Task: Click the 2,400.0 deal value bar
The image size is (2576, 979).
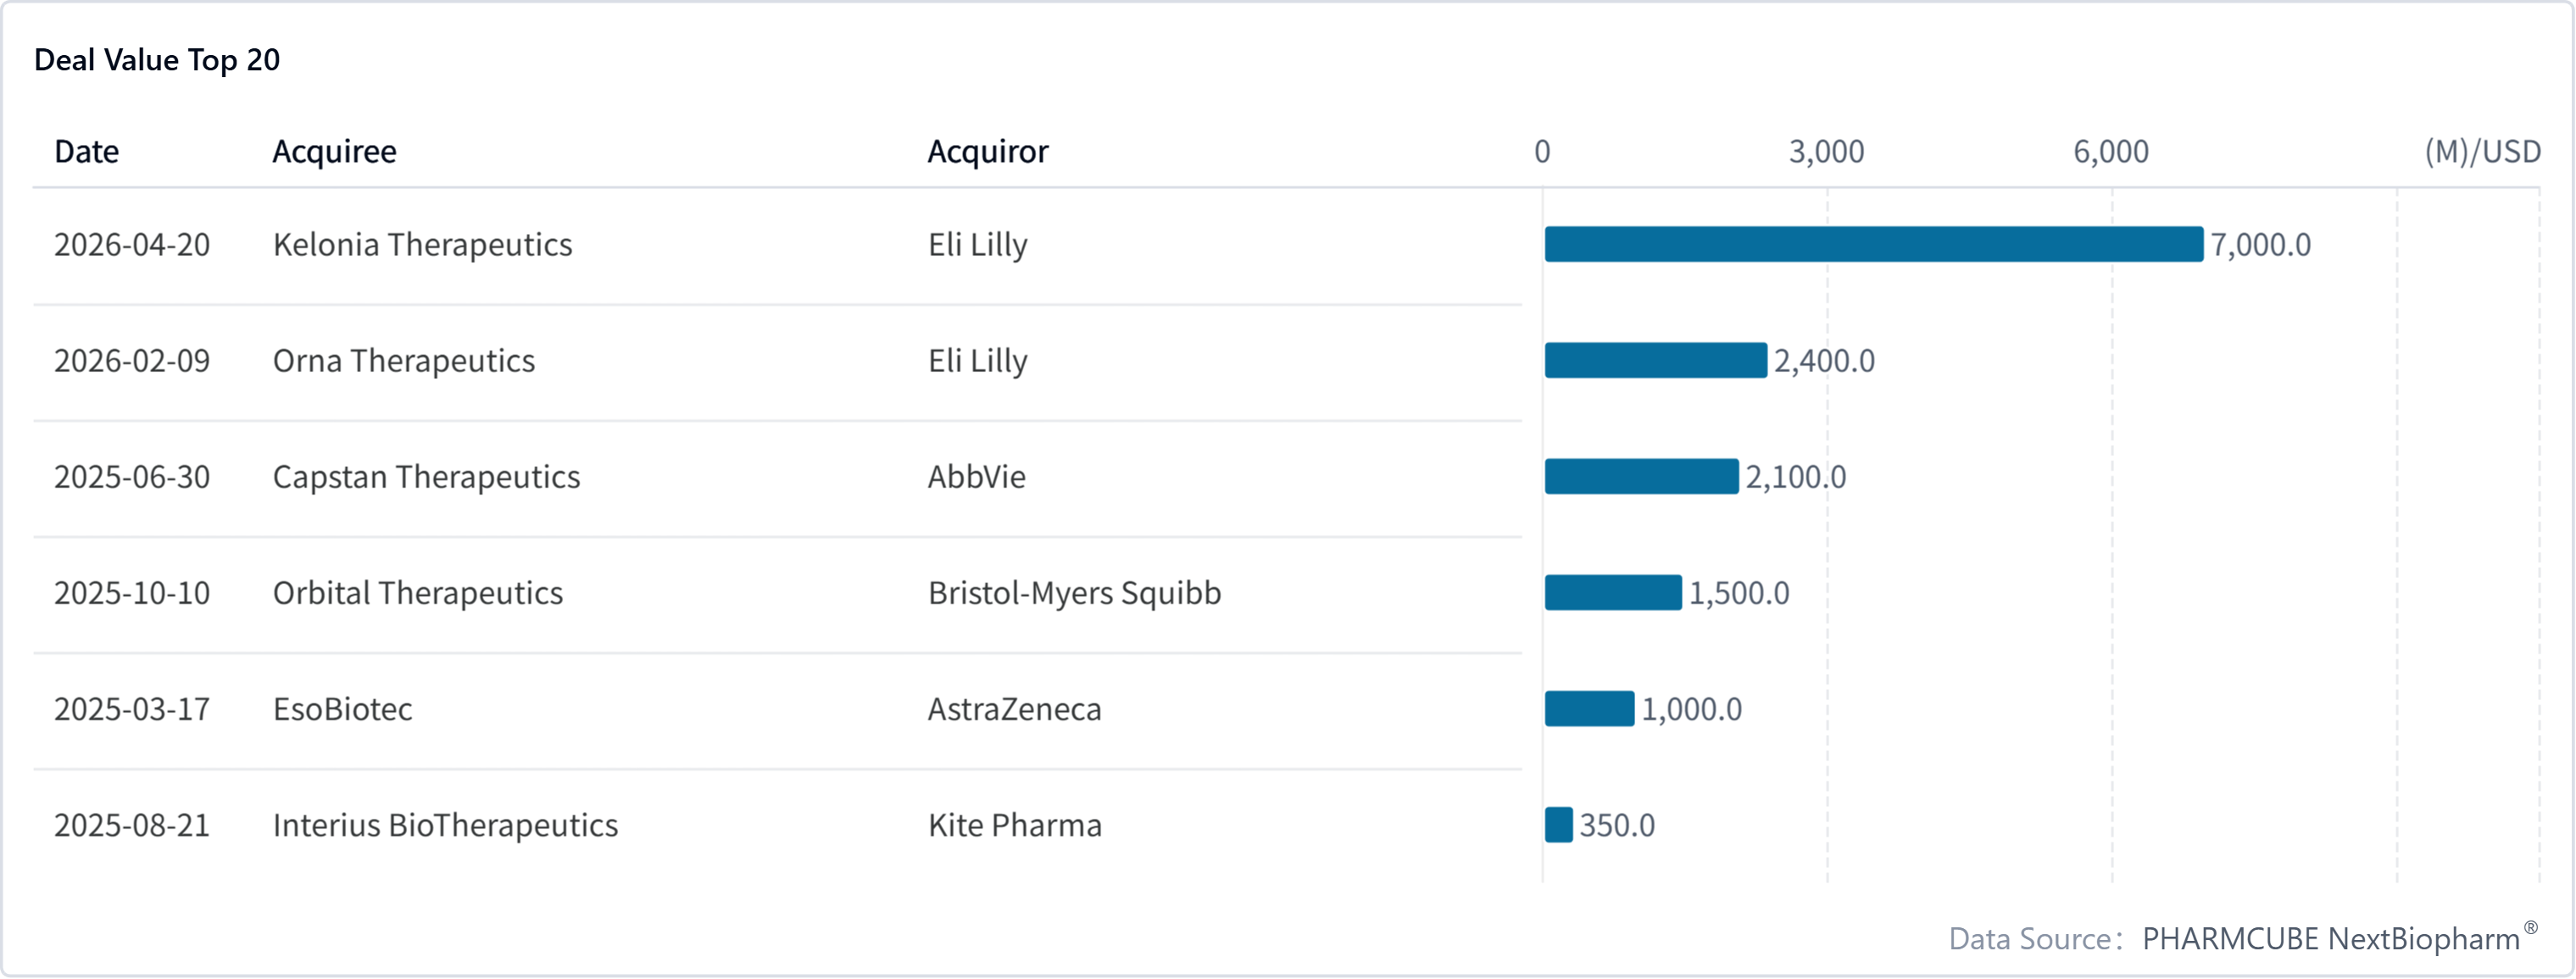Action: tap(1655, 361)
